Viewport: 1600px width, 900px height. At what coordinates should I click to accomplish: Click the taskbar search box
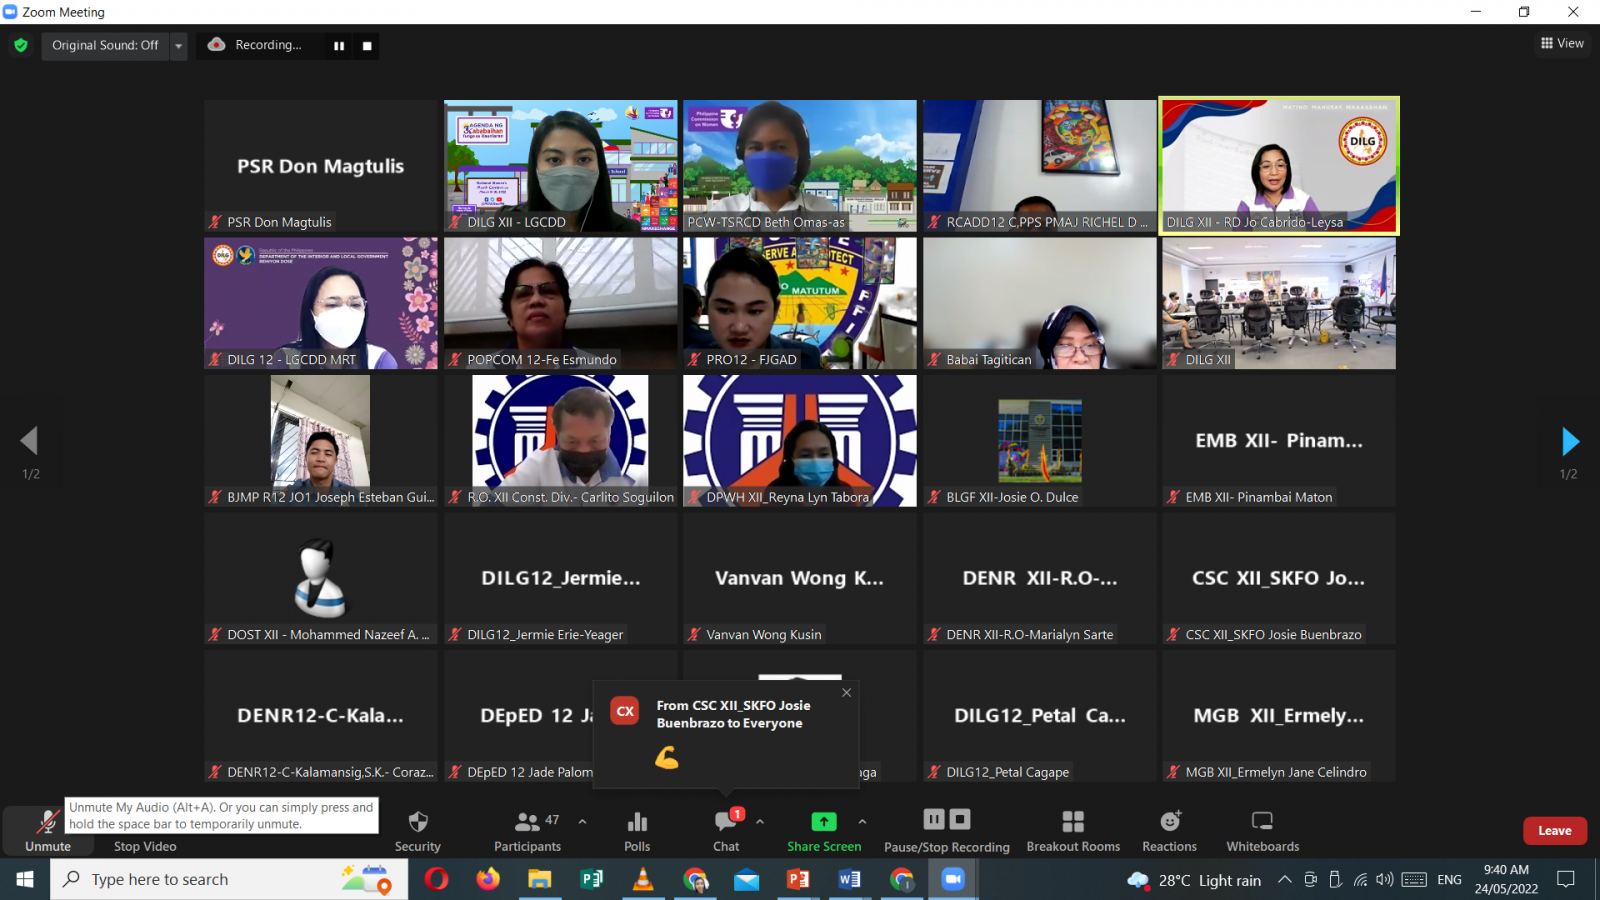tap(229, 879)
